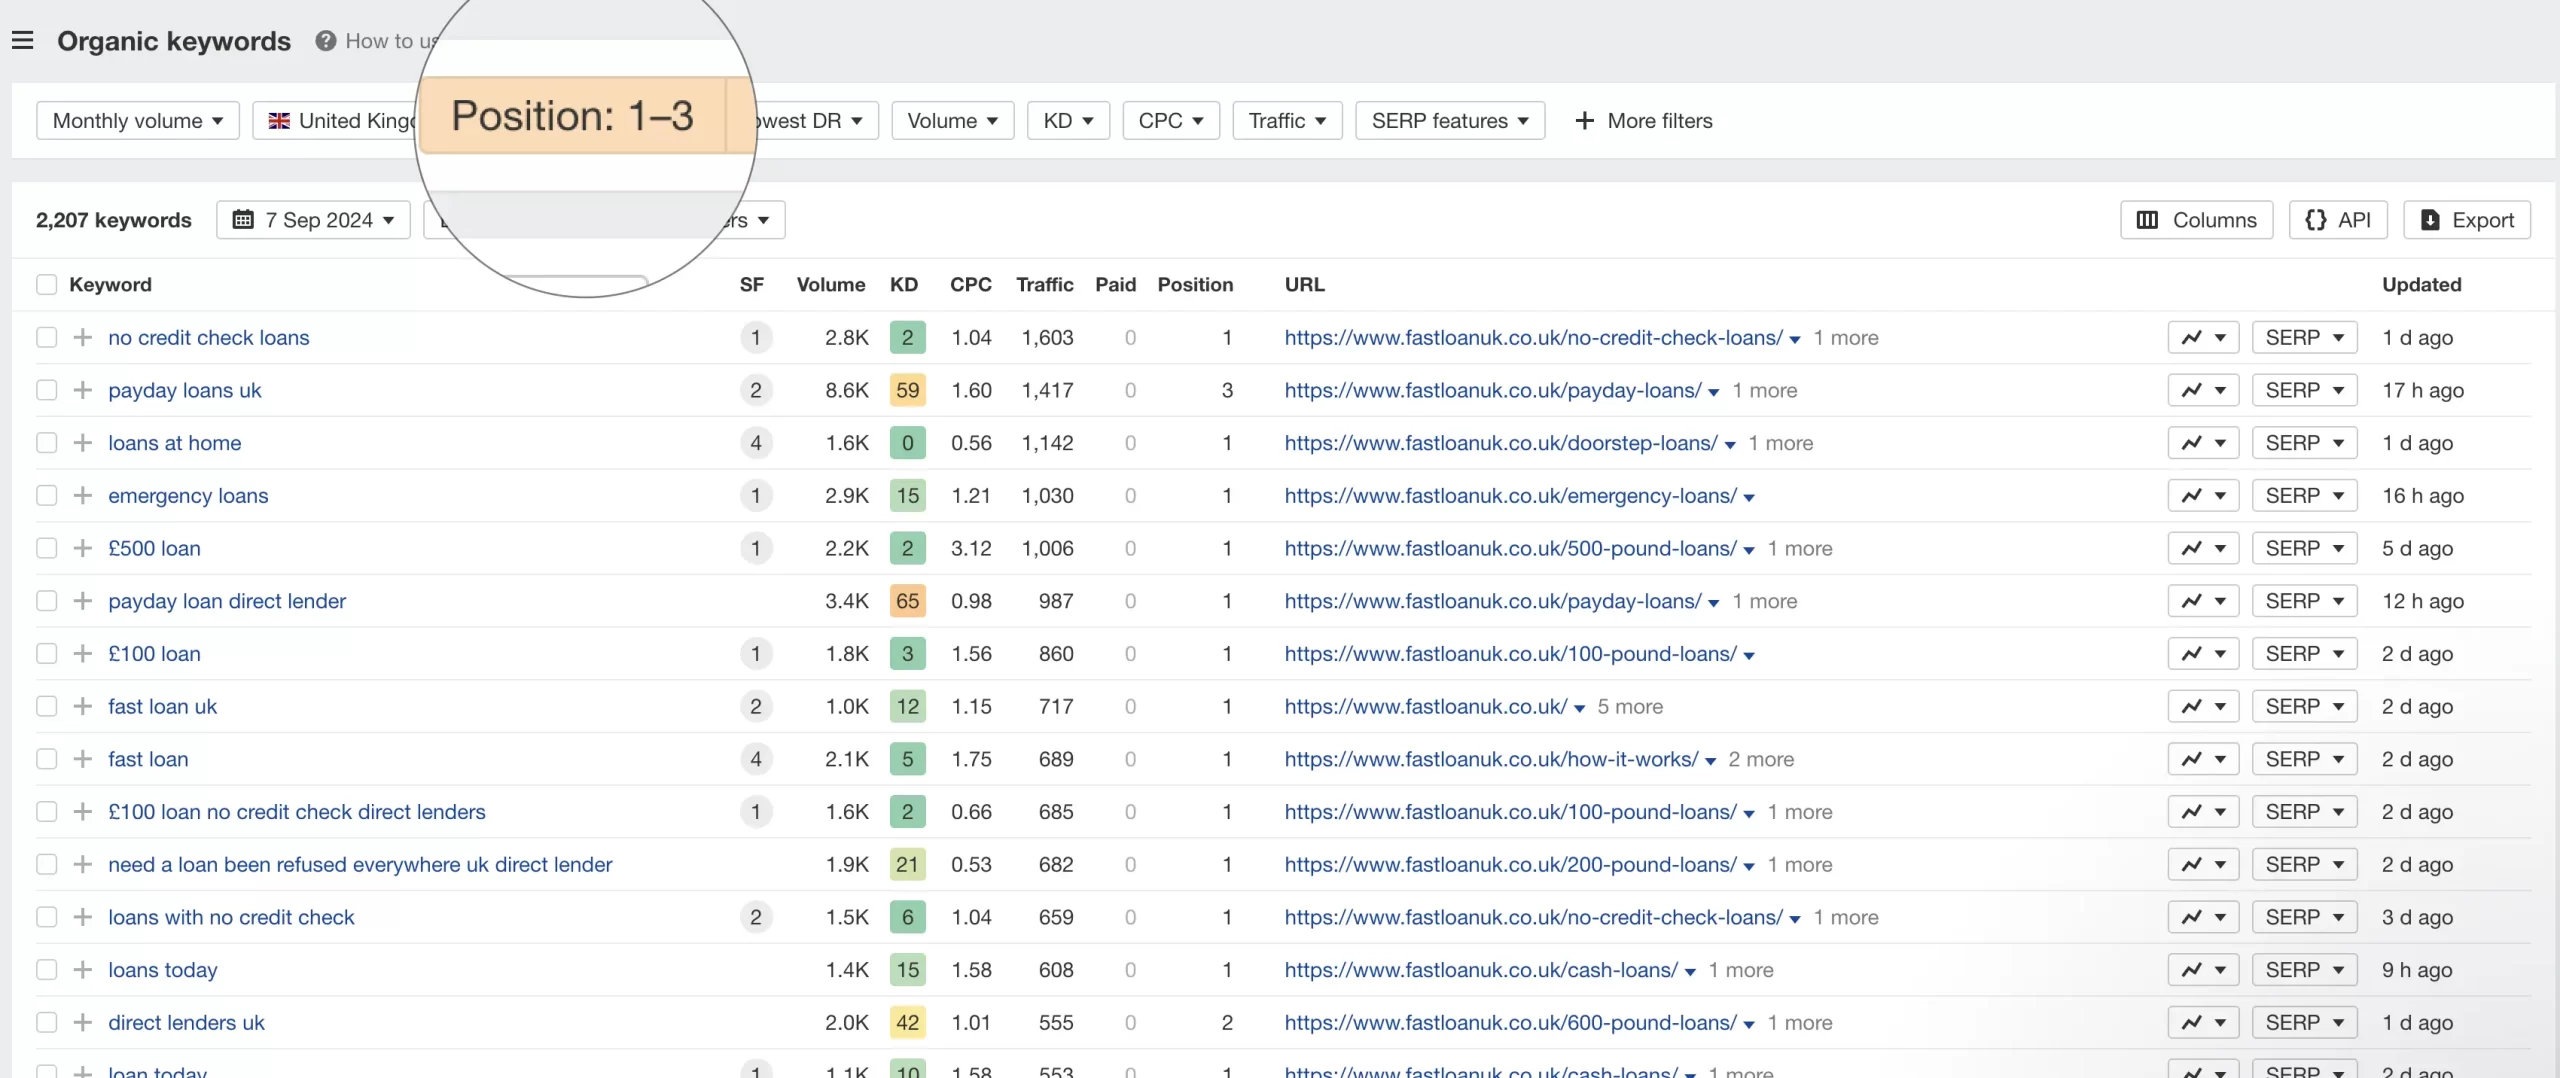The image size is (2560, 1078).
Task: Open trend chart for 'no credit check loans'
Action: pos(2203,338)
